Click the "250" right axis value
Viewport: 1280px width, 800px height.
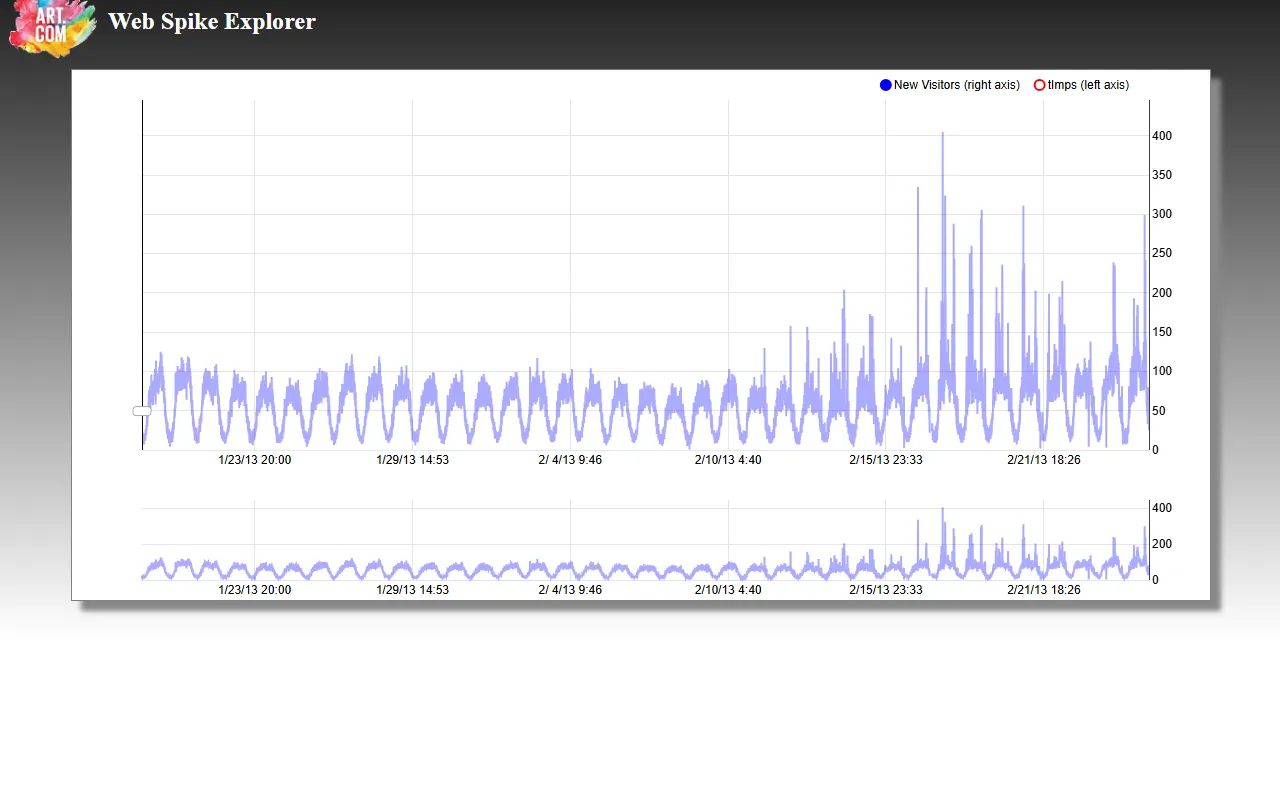click(1162, 254)
